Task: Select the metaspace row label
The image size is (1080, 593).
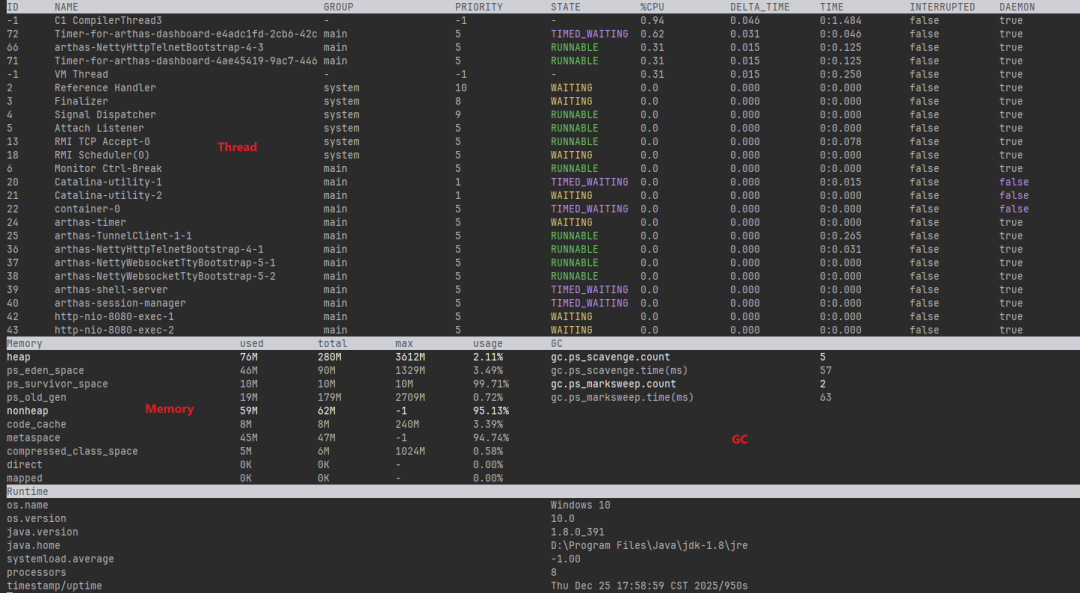Action: pos(33,438)
